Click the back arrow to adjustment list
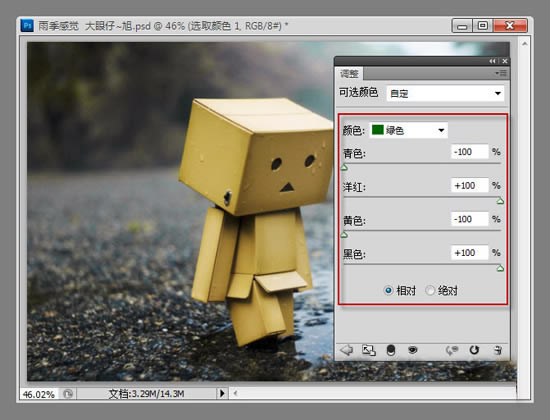The image size is (550, 420). [x=347, y=350]
